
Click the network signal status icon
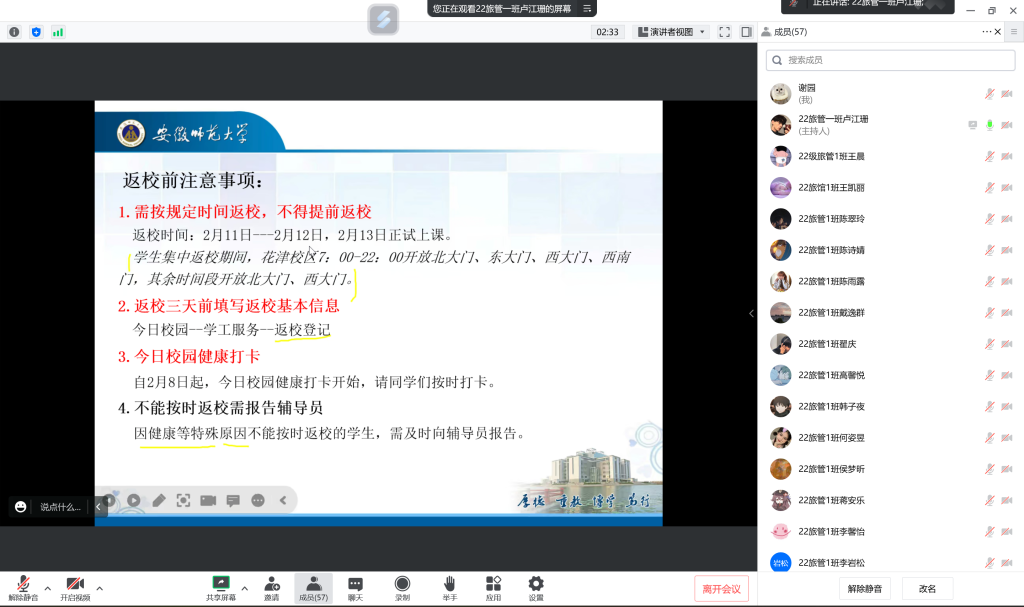(x=58, y=32)
